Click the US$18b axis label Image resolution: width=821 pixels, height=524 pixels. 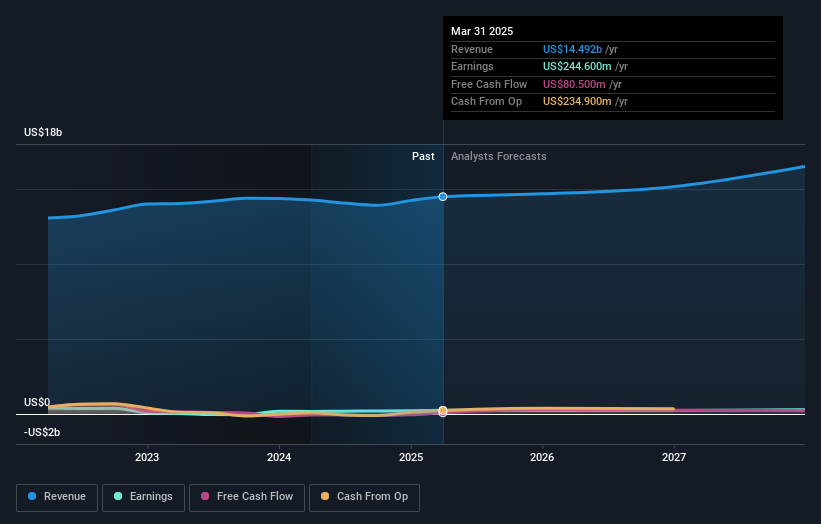(43, 132)
